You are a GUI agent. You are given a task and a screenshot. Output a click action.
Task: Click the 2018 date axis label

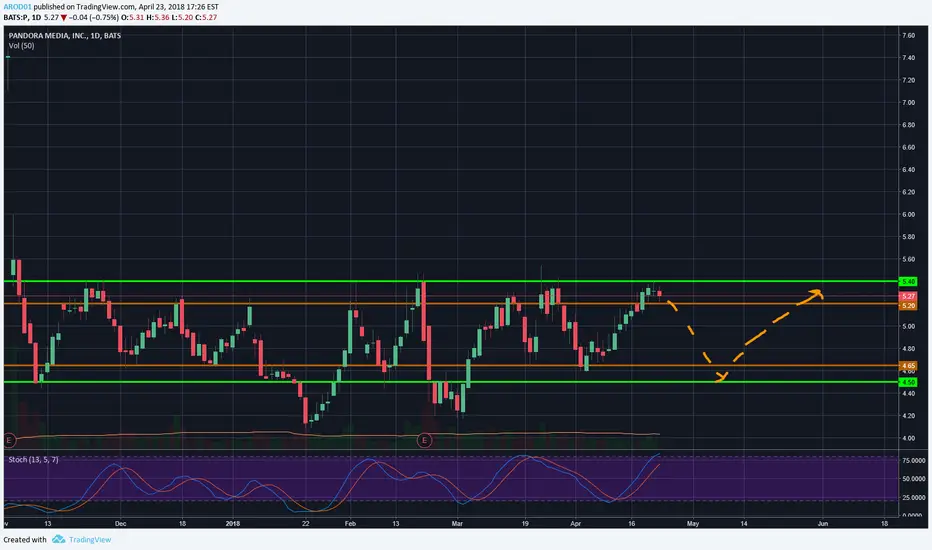233,524
